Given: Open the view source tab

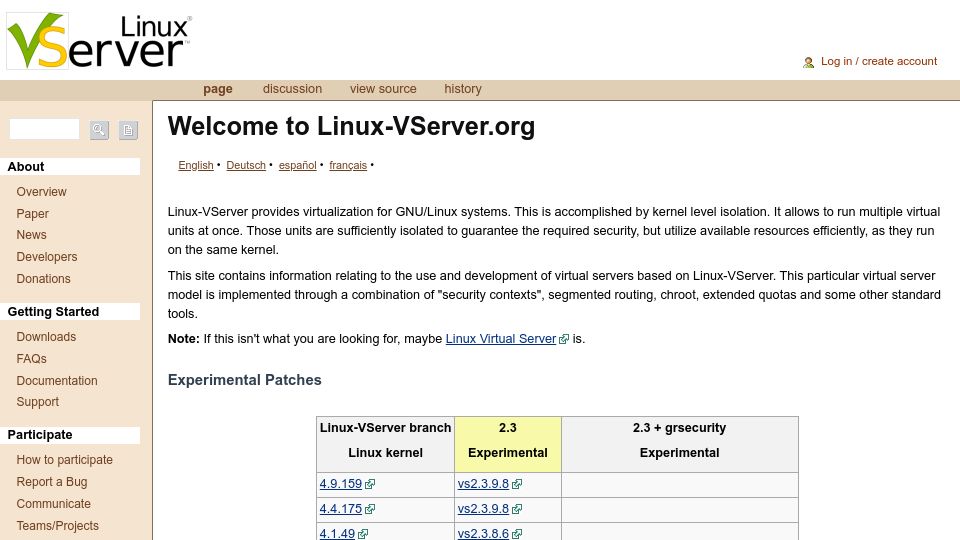Looking at the screenshot, I should click(x=383, y=89).
